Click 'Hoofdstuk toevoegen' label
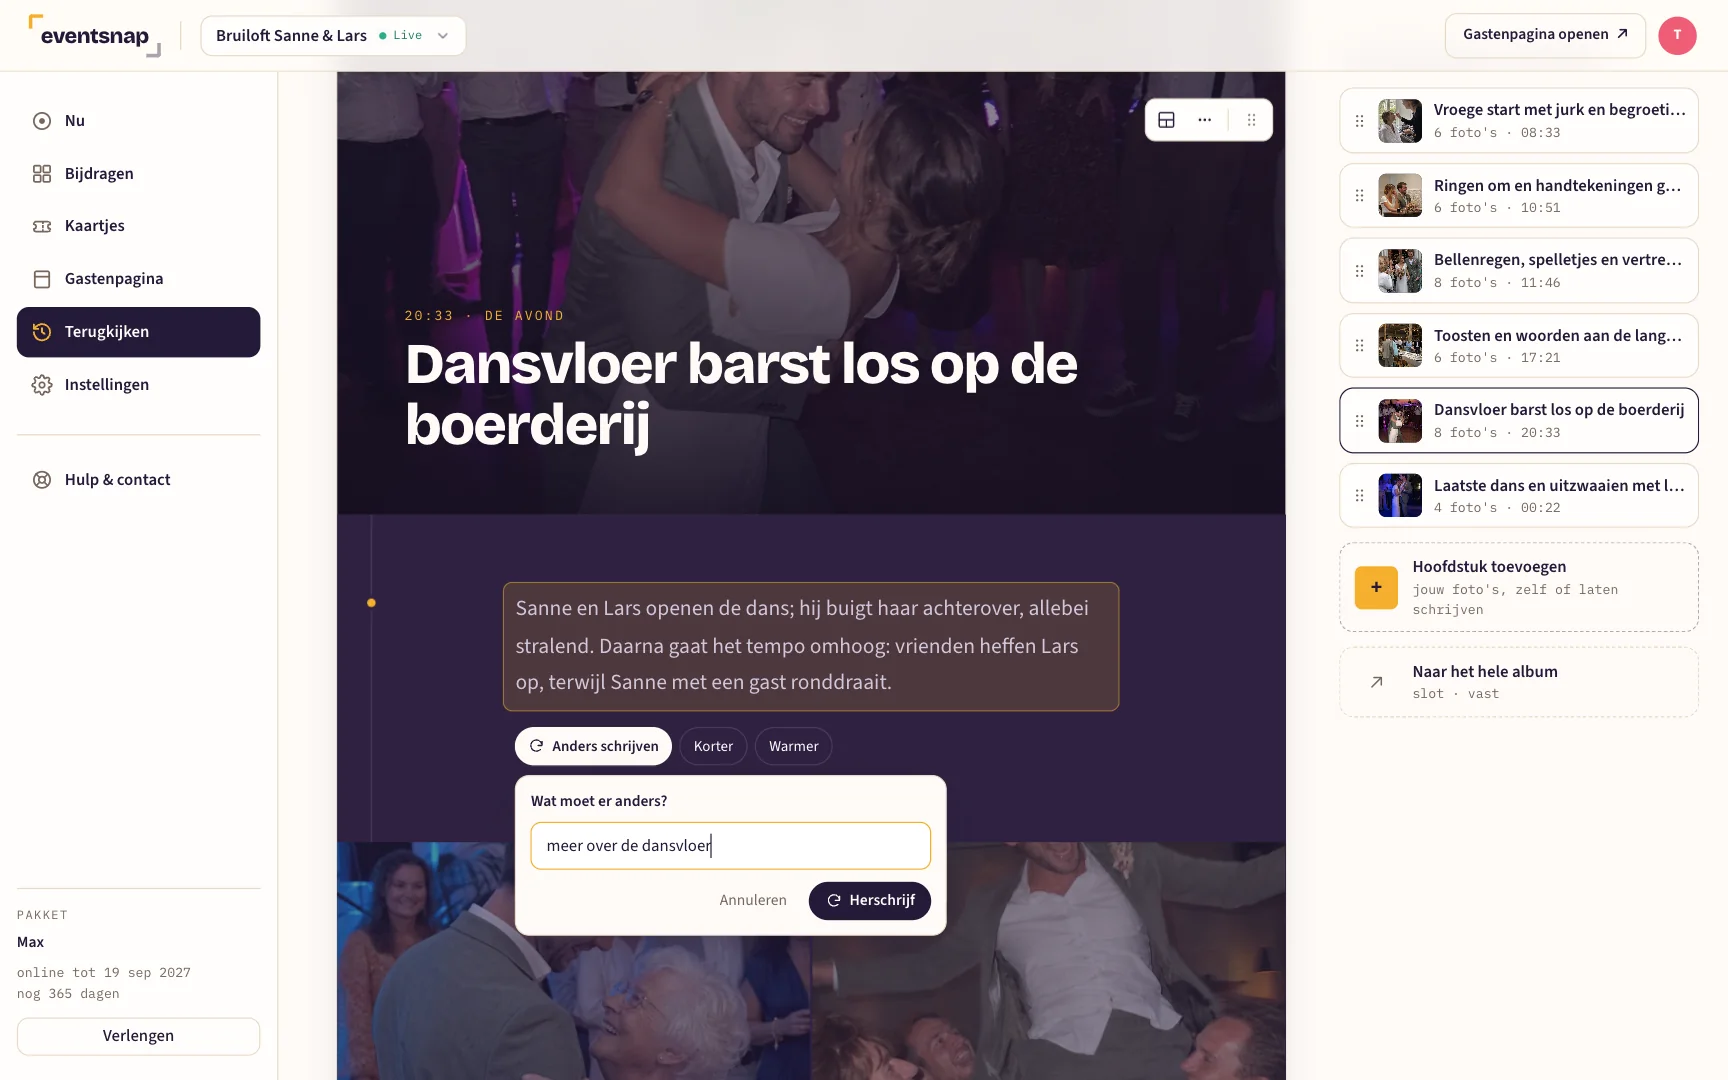1728x1080 pixels. [x=1489, y=567]
